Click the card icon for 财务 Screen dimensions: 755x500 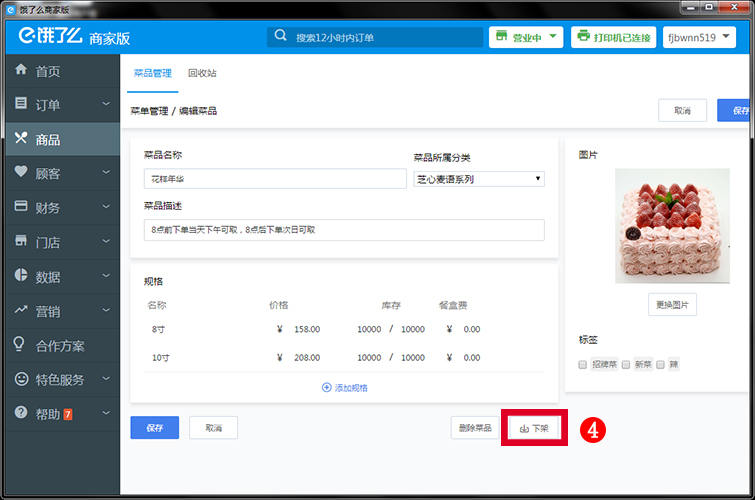click(x=21, y=207)
